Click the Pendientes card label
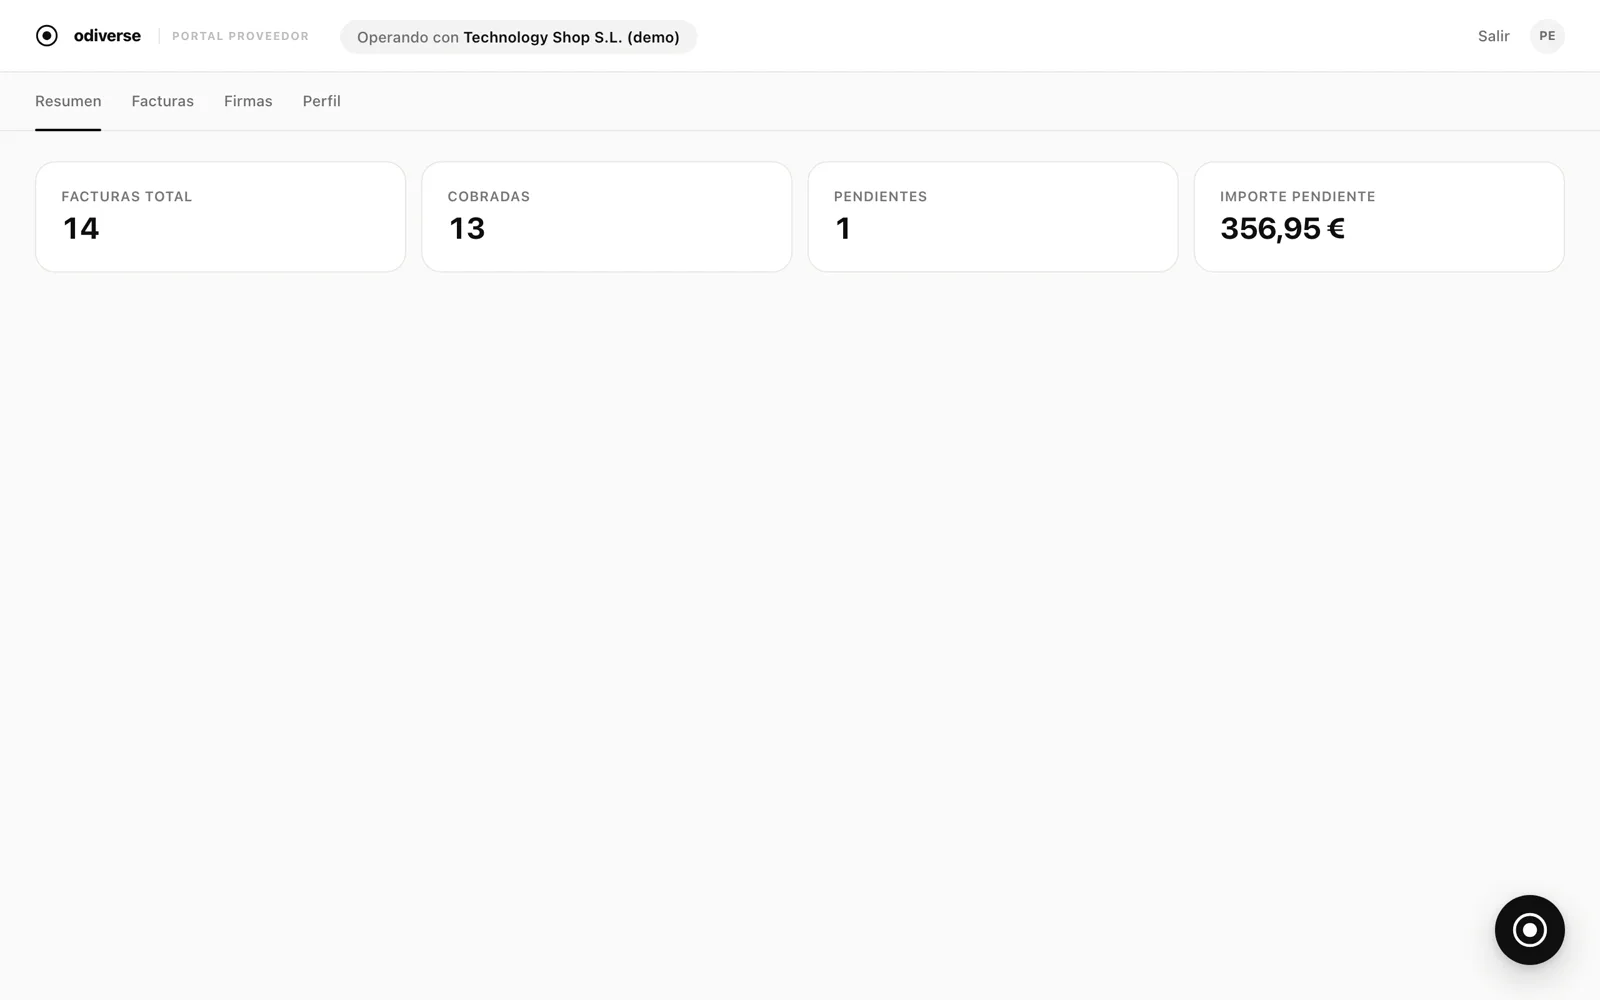The width and height of the screenshot is (1600, 1000). (880, 197)
